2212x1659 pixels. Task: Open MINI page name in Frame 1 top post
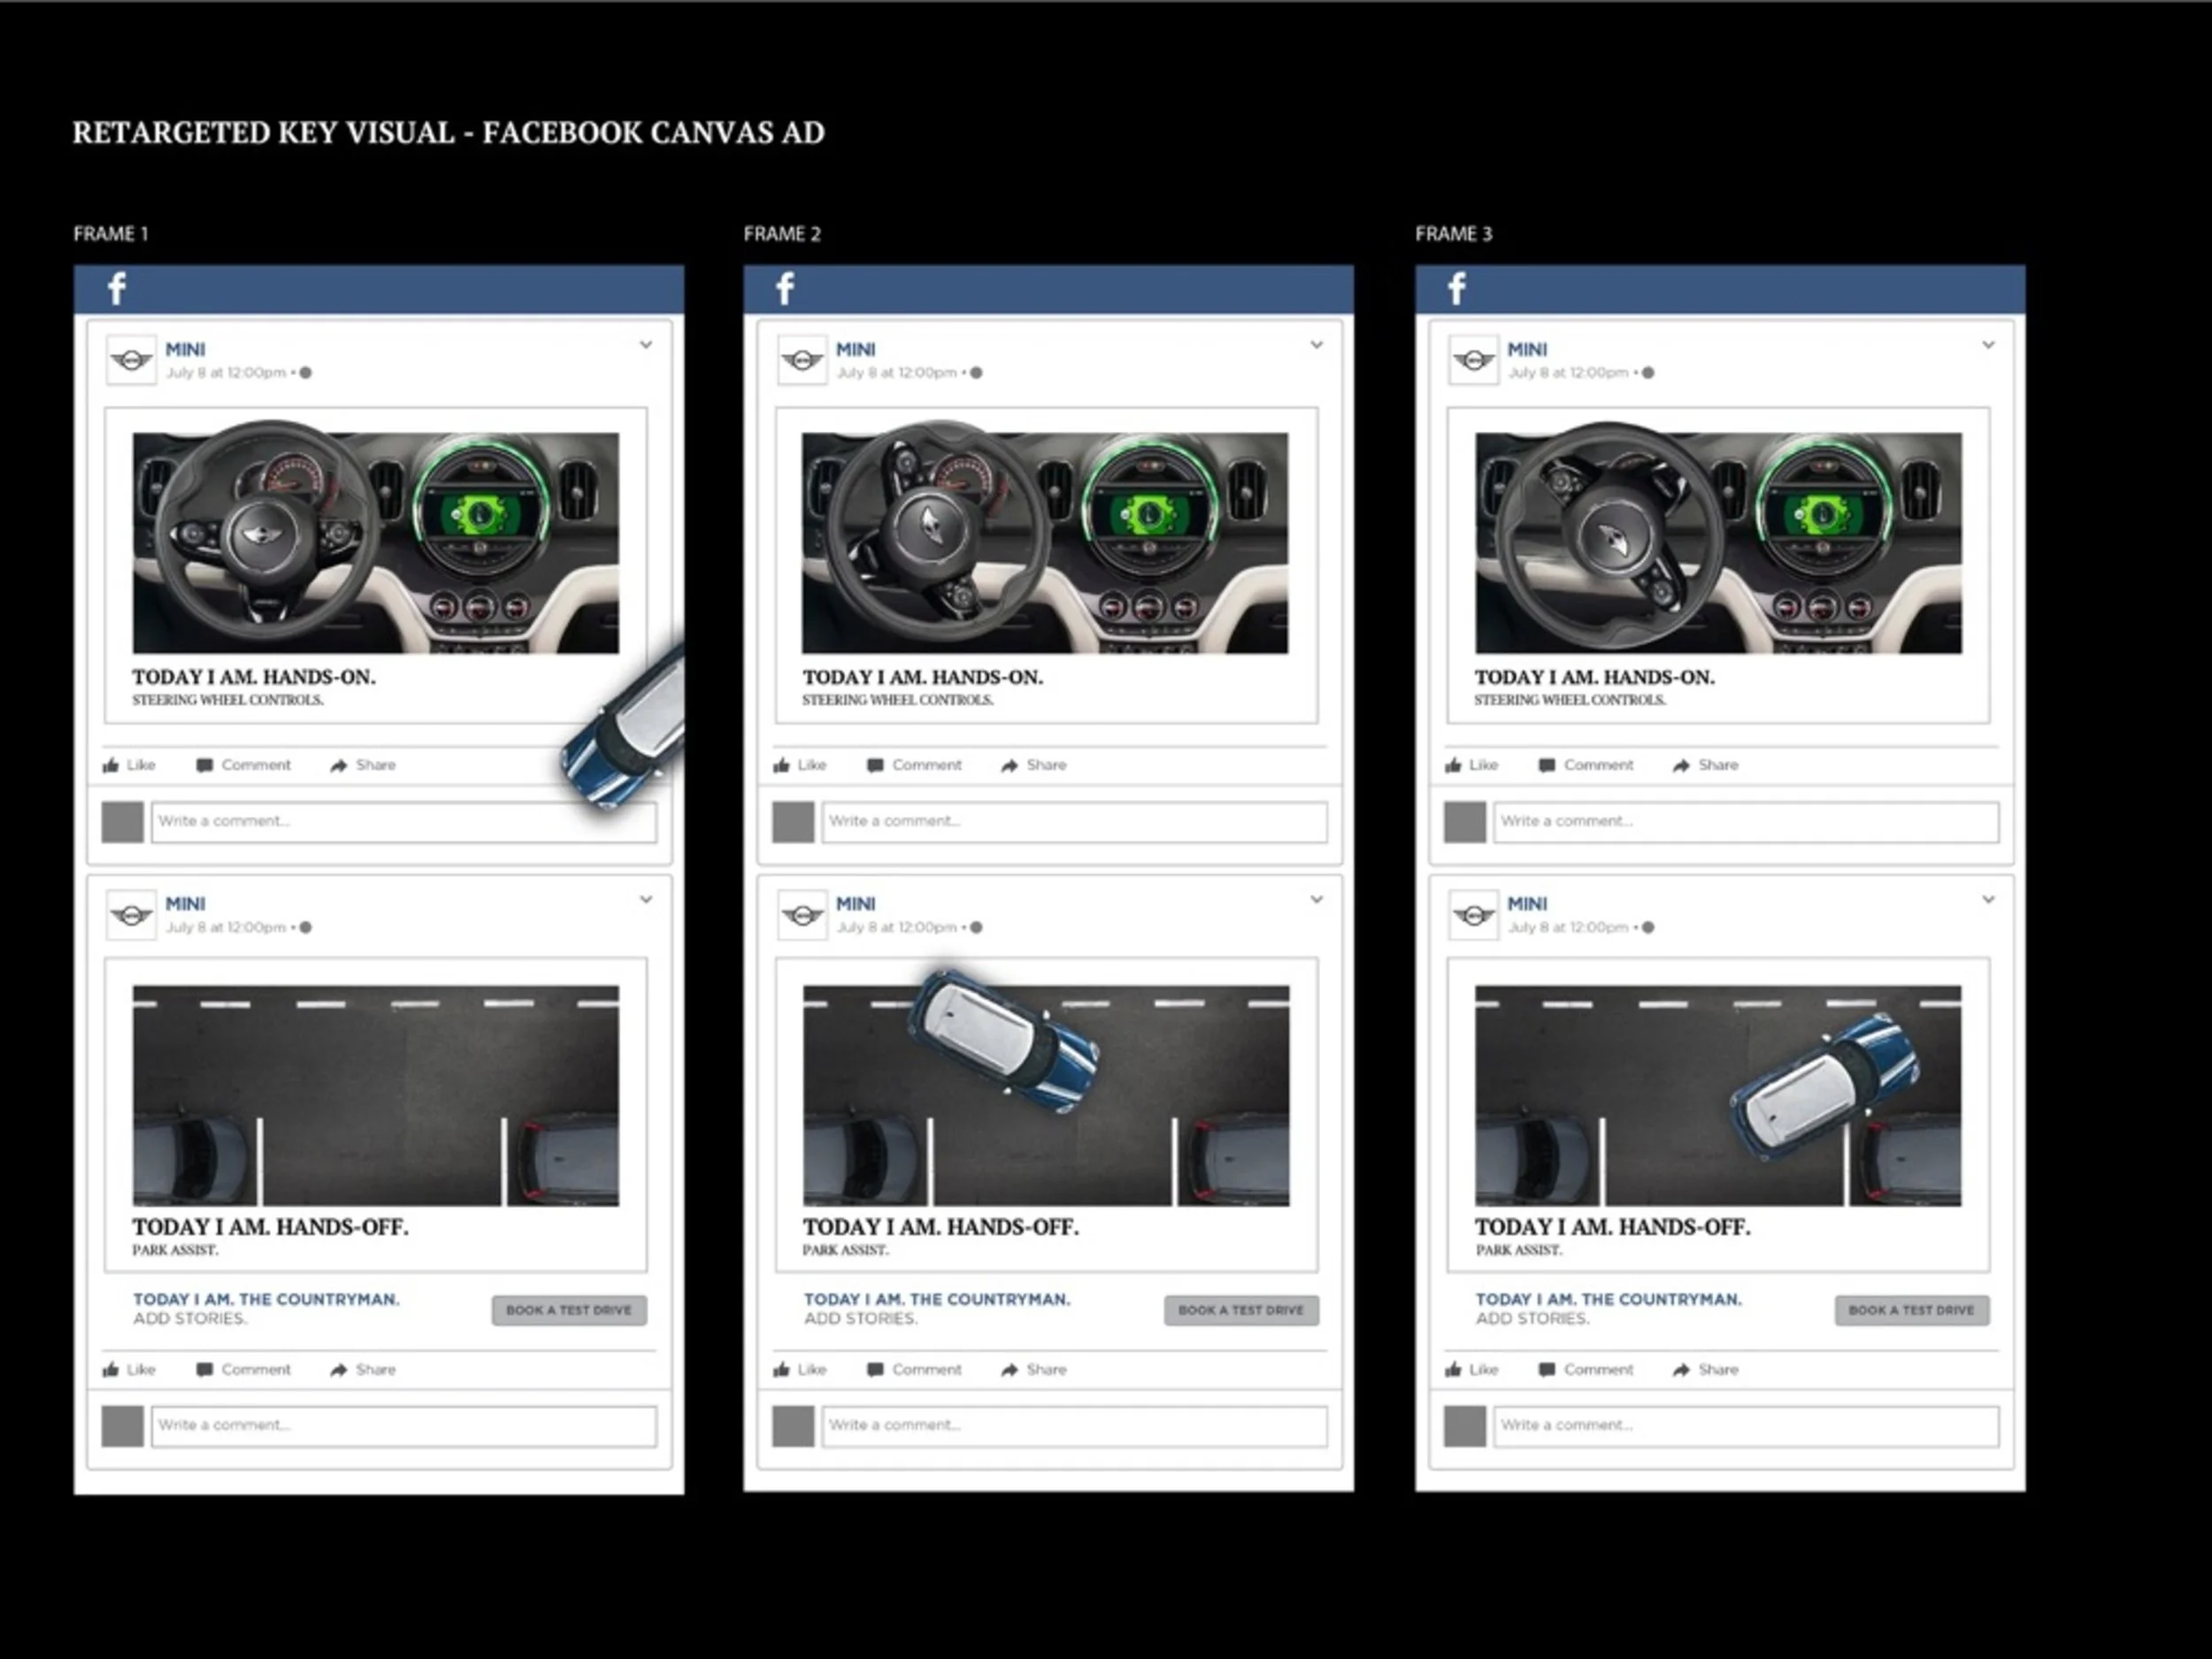pyautogui.click(x=185, y=350)
